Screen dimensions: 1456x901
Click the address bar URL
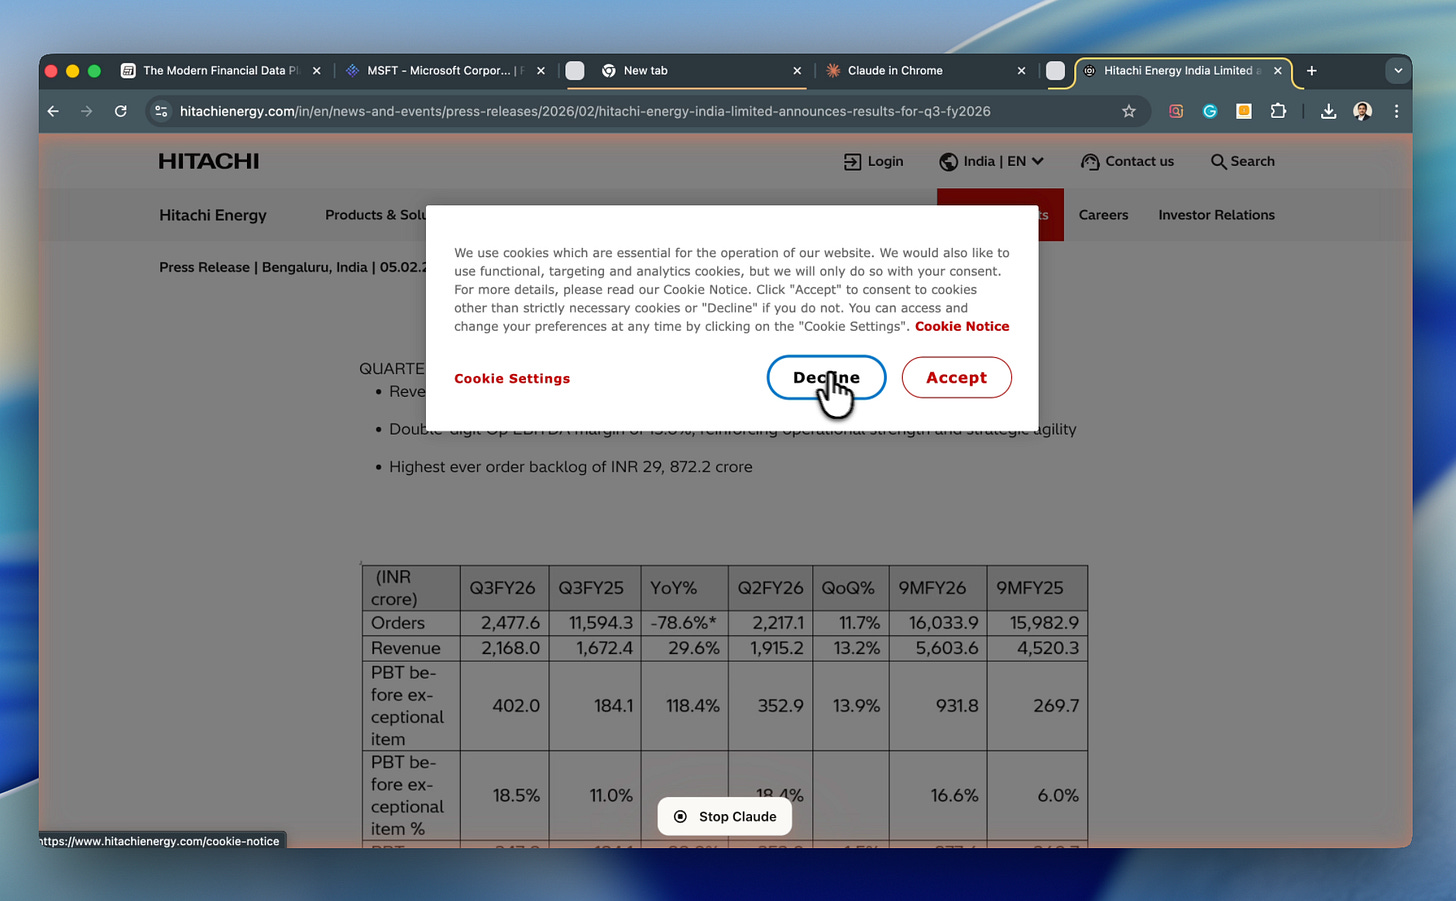[x=585, y=111]
